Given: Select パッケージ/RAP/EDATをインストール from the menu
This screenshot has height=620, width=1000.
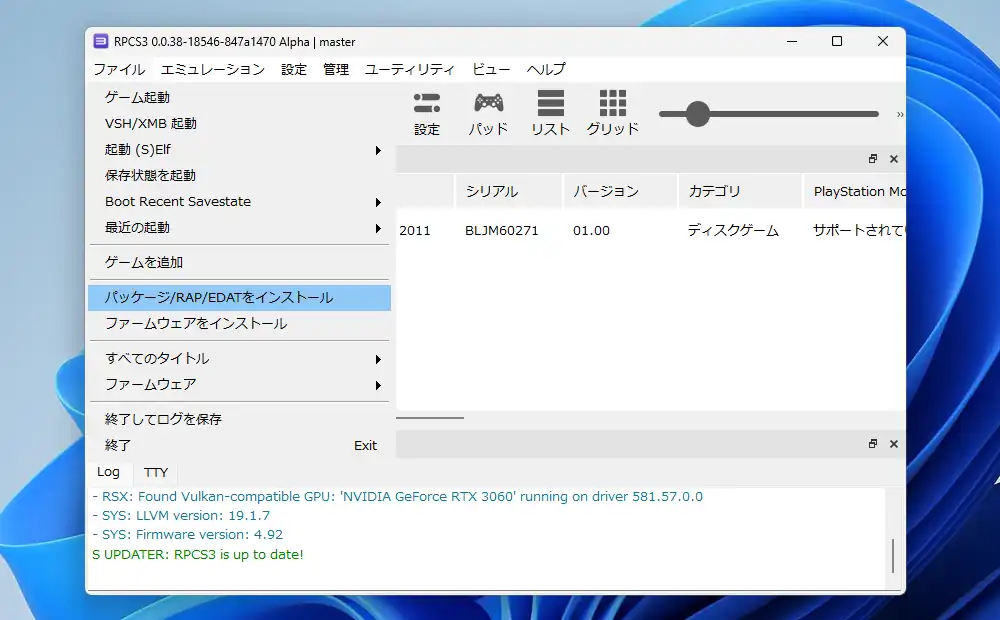Looking at the screenshot, I should coord(240,297).
